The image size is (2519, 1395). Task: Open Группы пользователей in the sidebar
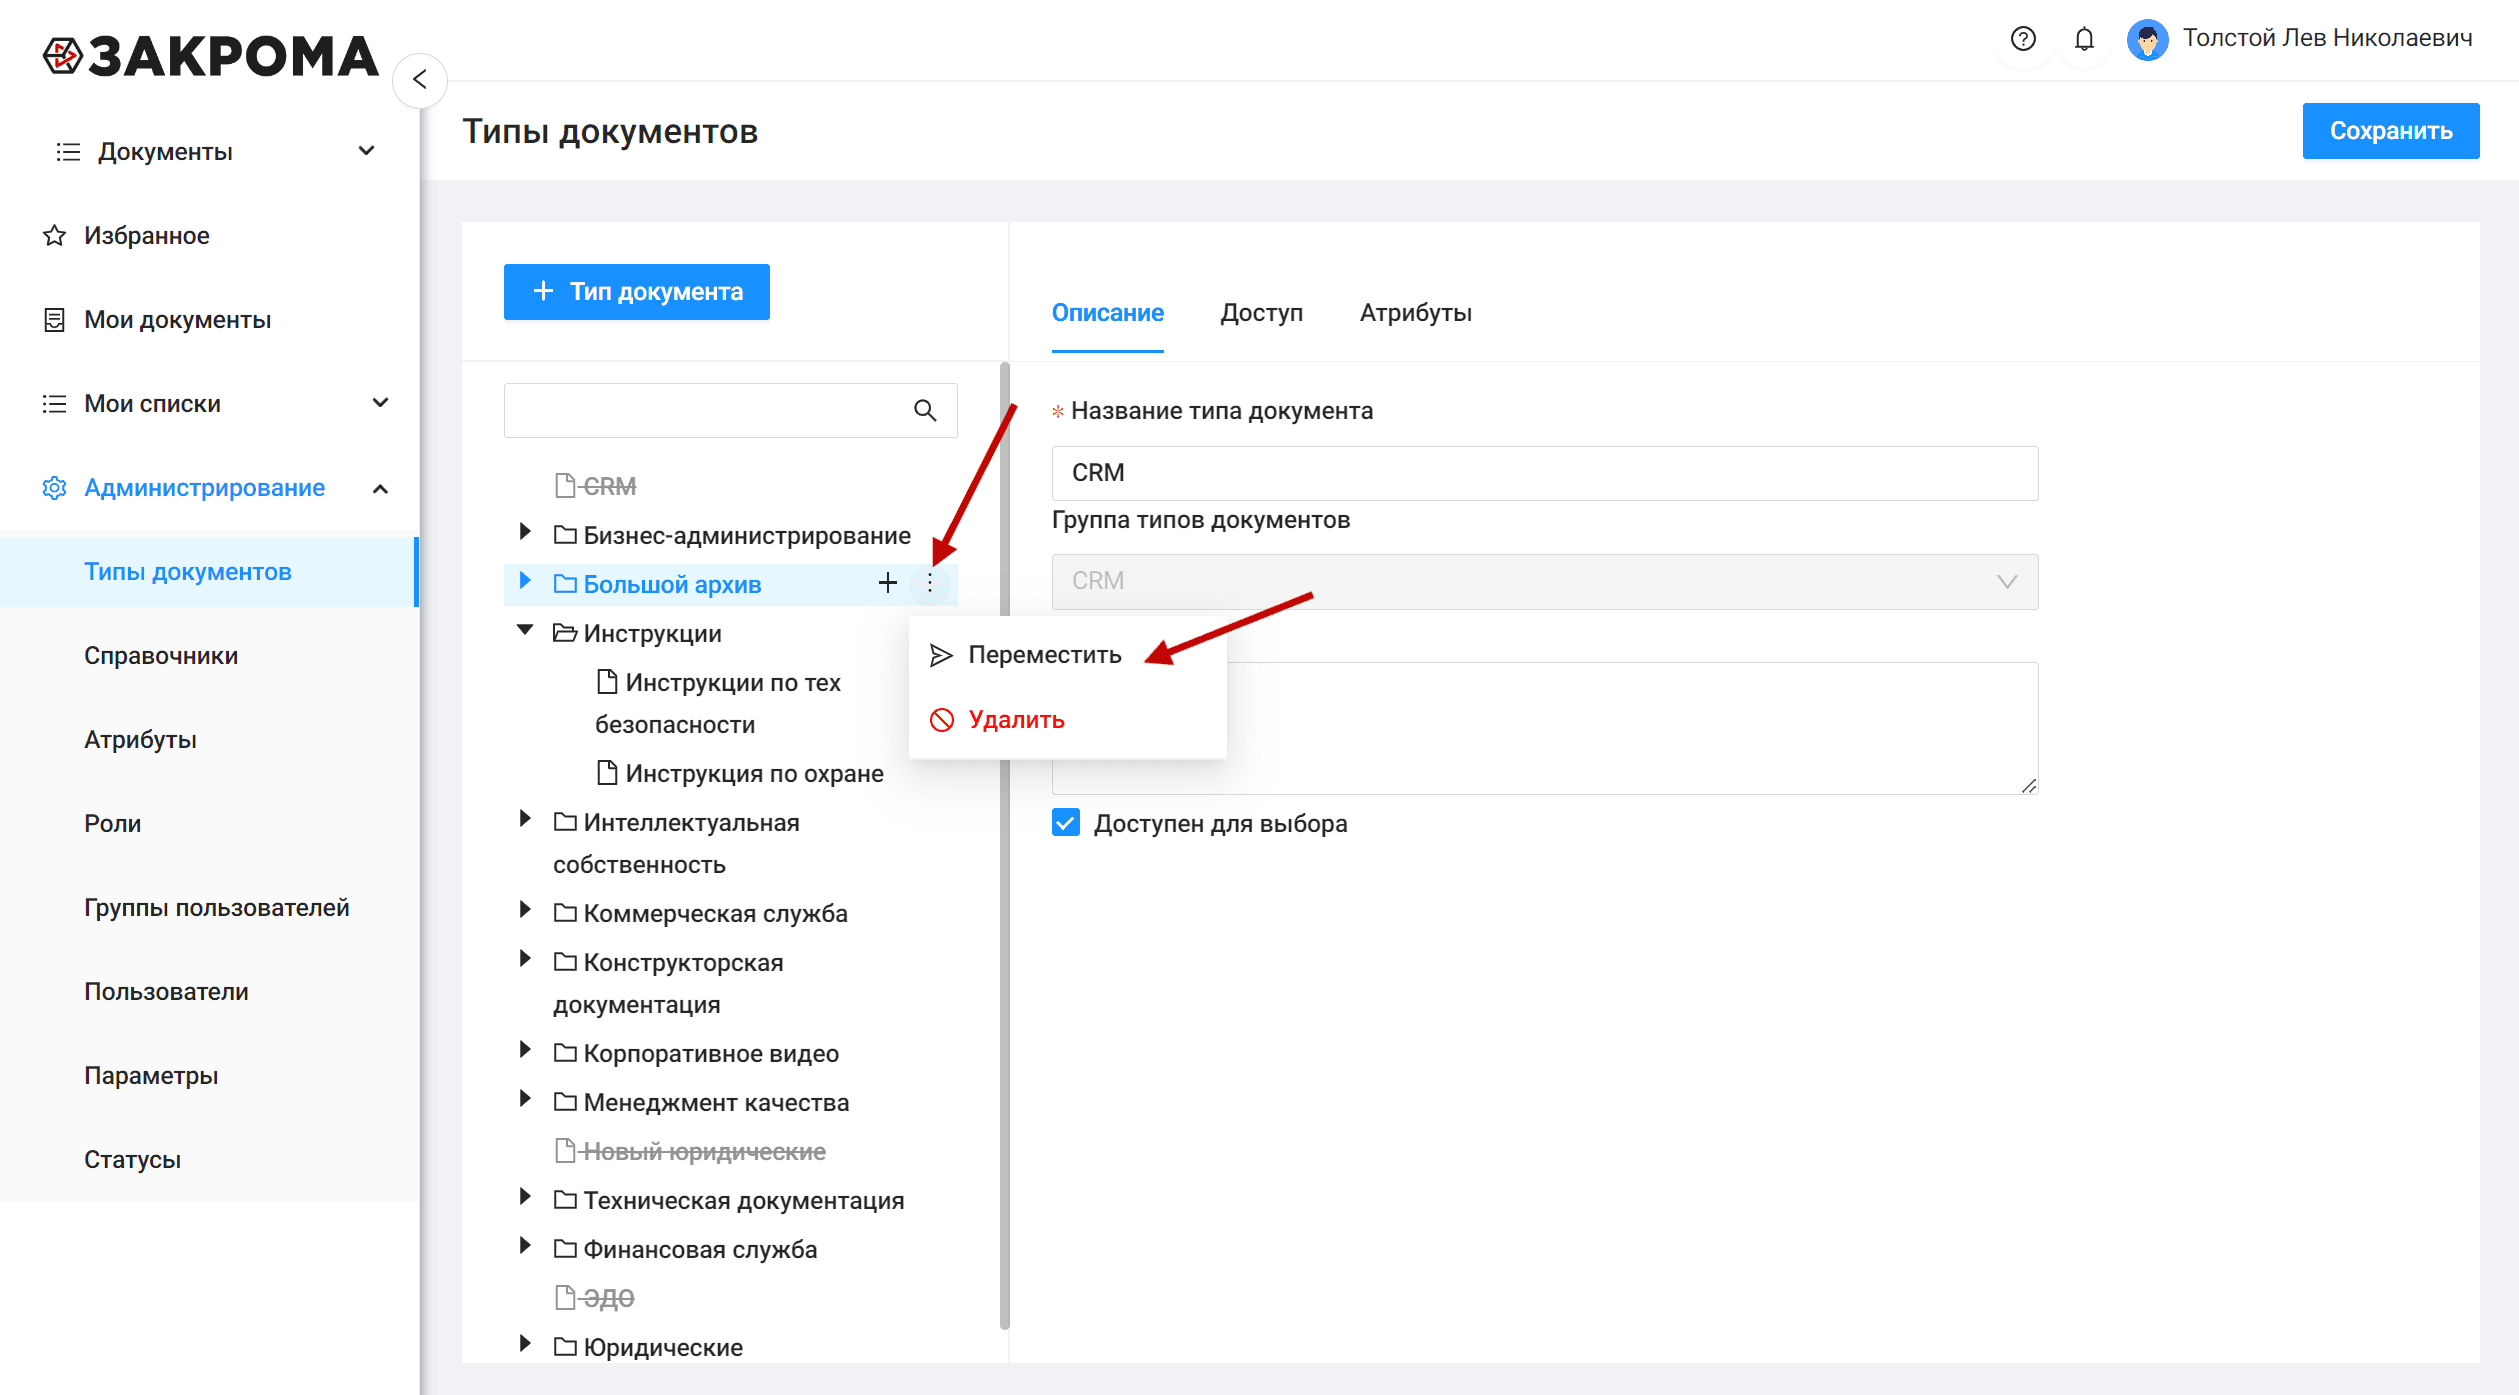point(217,908)
